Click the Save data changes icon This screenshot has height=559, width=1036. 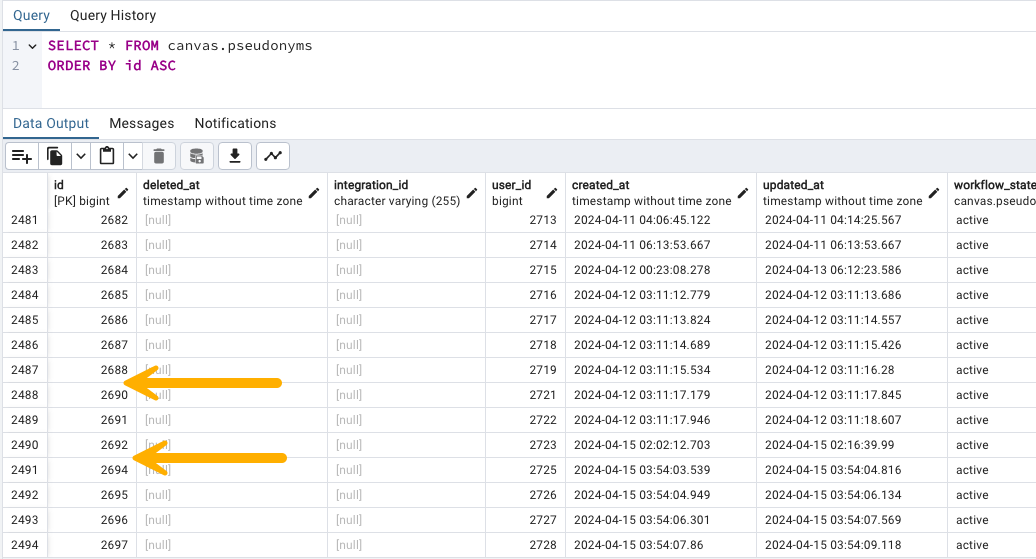pyautogui.click(x=197, y=157)
